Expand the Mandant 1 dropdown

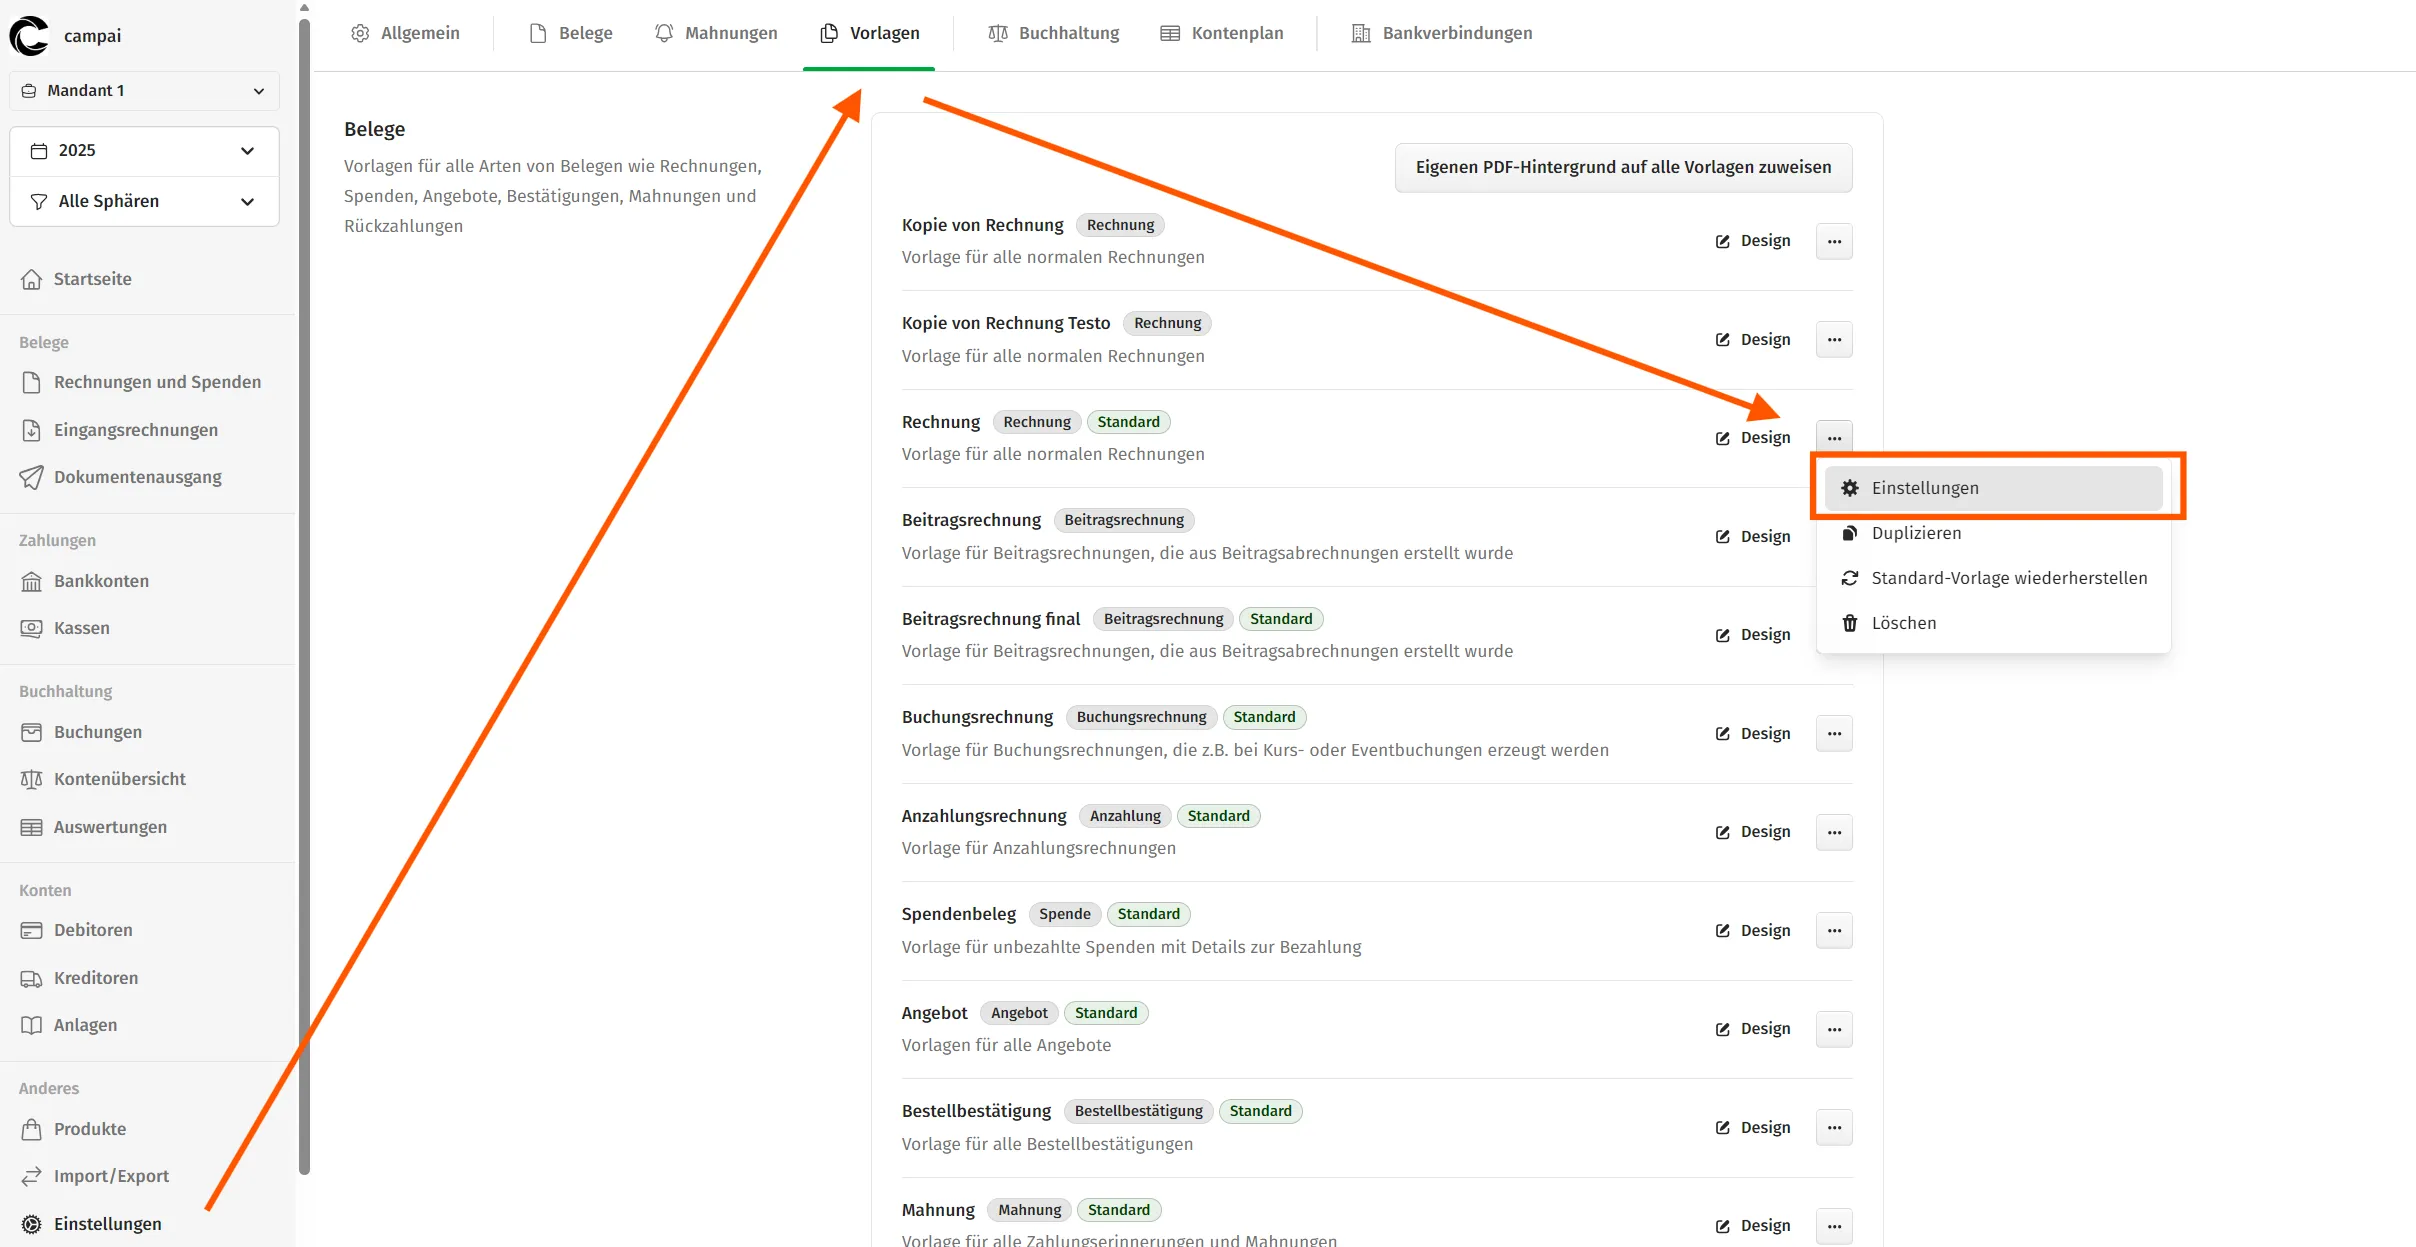(144, 91)
